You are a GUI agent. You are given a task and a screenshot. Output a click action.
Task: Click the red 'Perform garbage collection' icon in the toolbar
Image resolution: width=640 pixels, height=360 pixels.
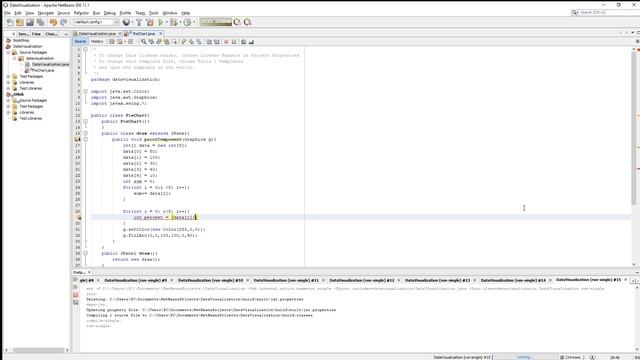[237, 22]
